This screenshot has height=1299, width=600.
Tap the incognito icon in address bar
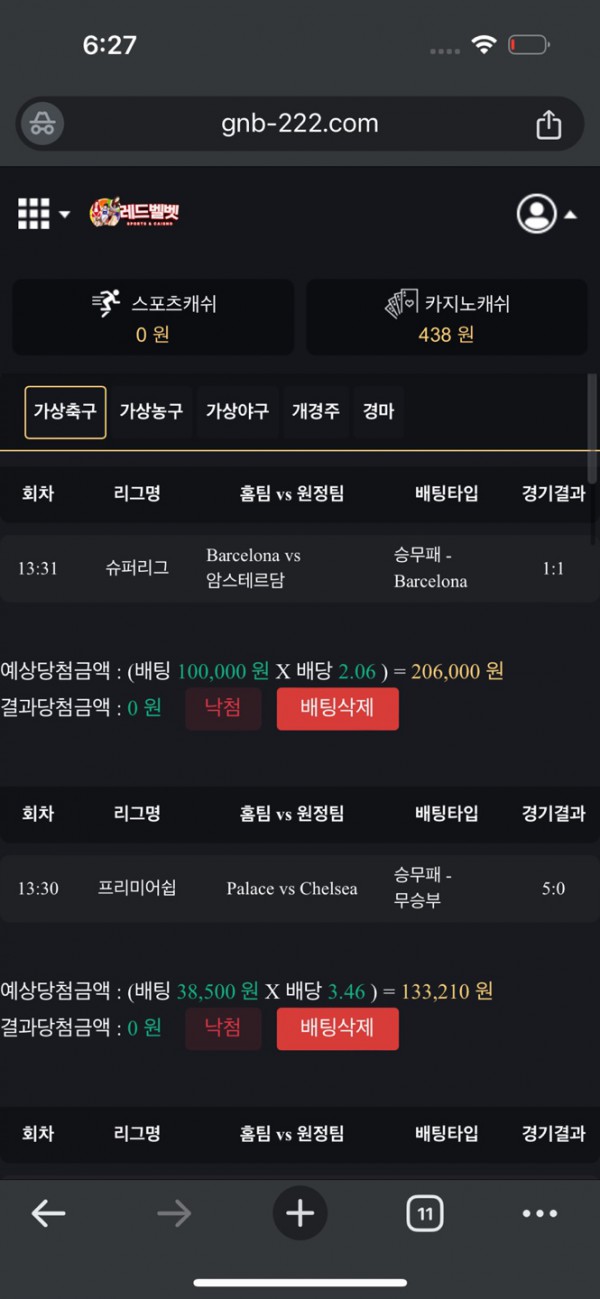click(42, 124)
